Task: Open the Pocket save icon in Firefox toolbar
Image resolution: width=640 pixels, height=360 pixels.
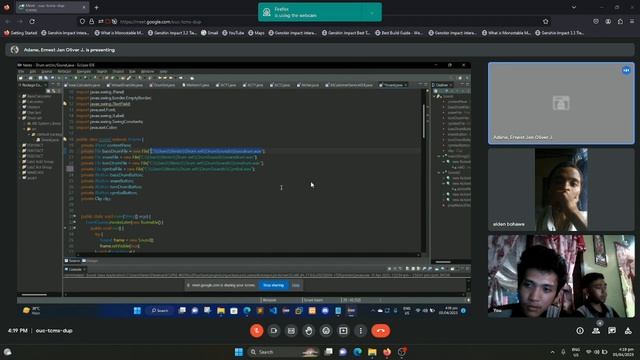Action: (x=596, y=21)
